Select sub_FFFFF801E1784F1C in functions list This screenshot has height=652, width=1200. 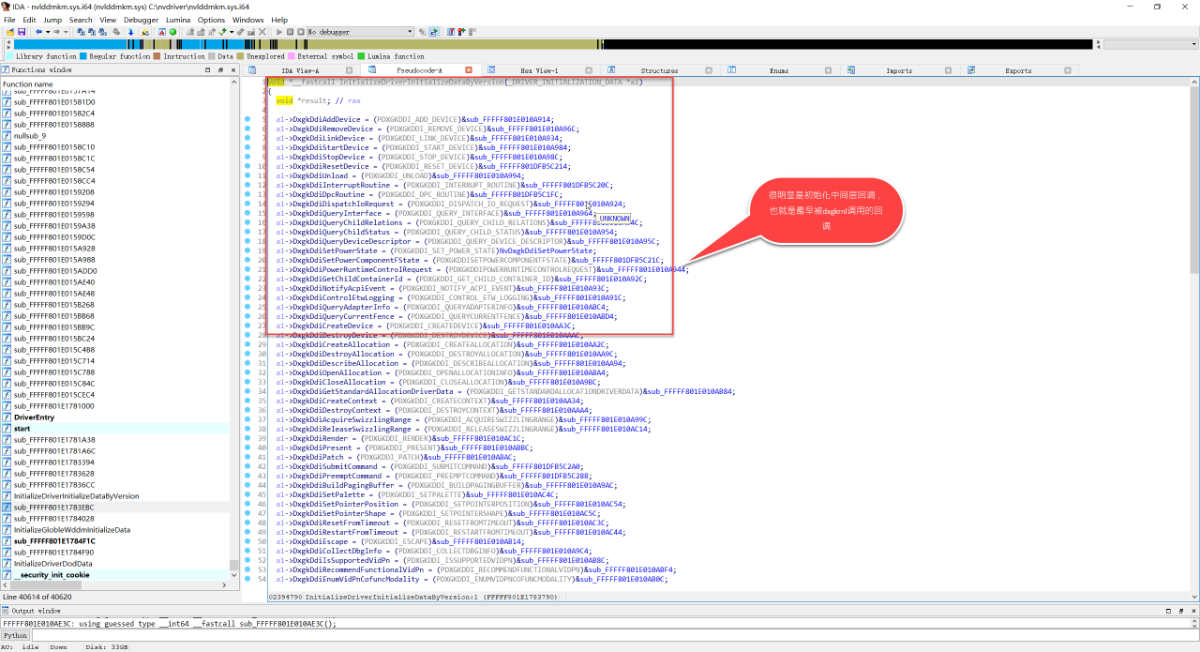point(114,541)
